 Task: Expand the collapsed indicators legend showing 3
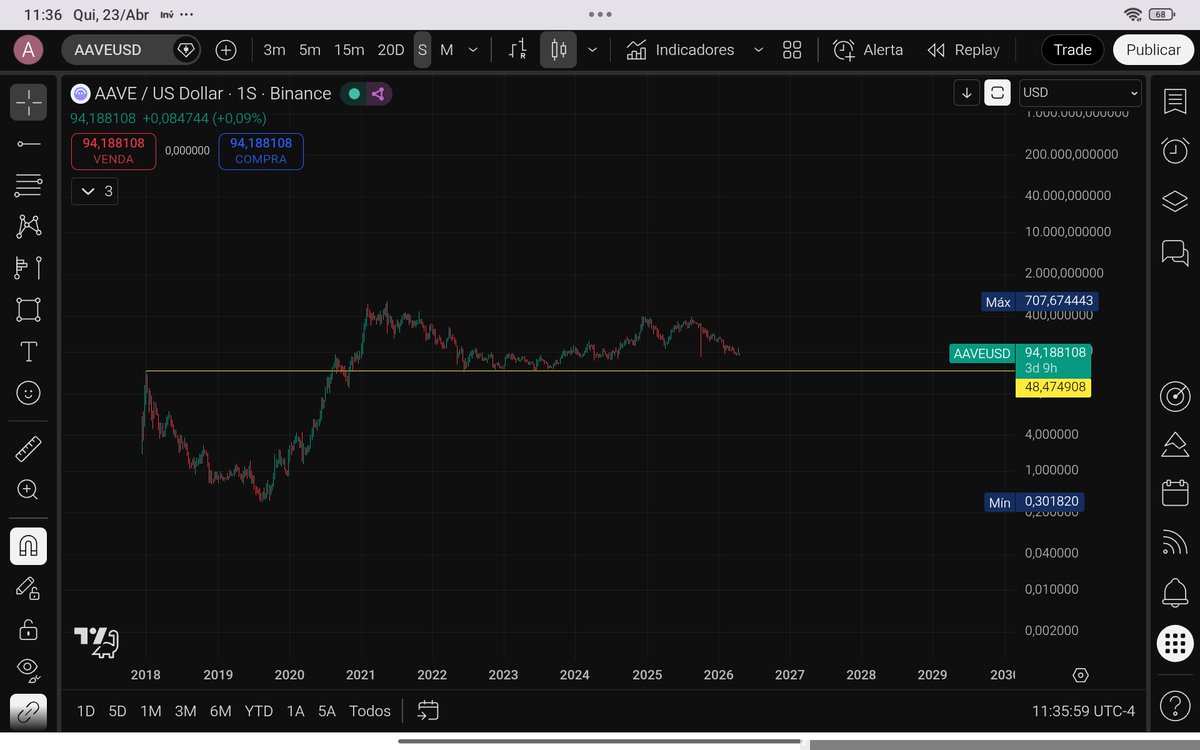pyautogui.click(x=94, y=191)
